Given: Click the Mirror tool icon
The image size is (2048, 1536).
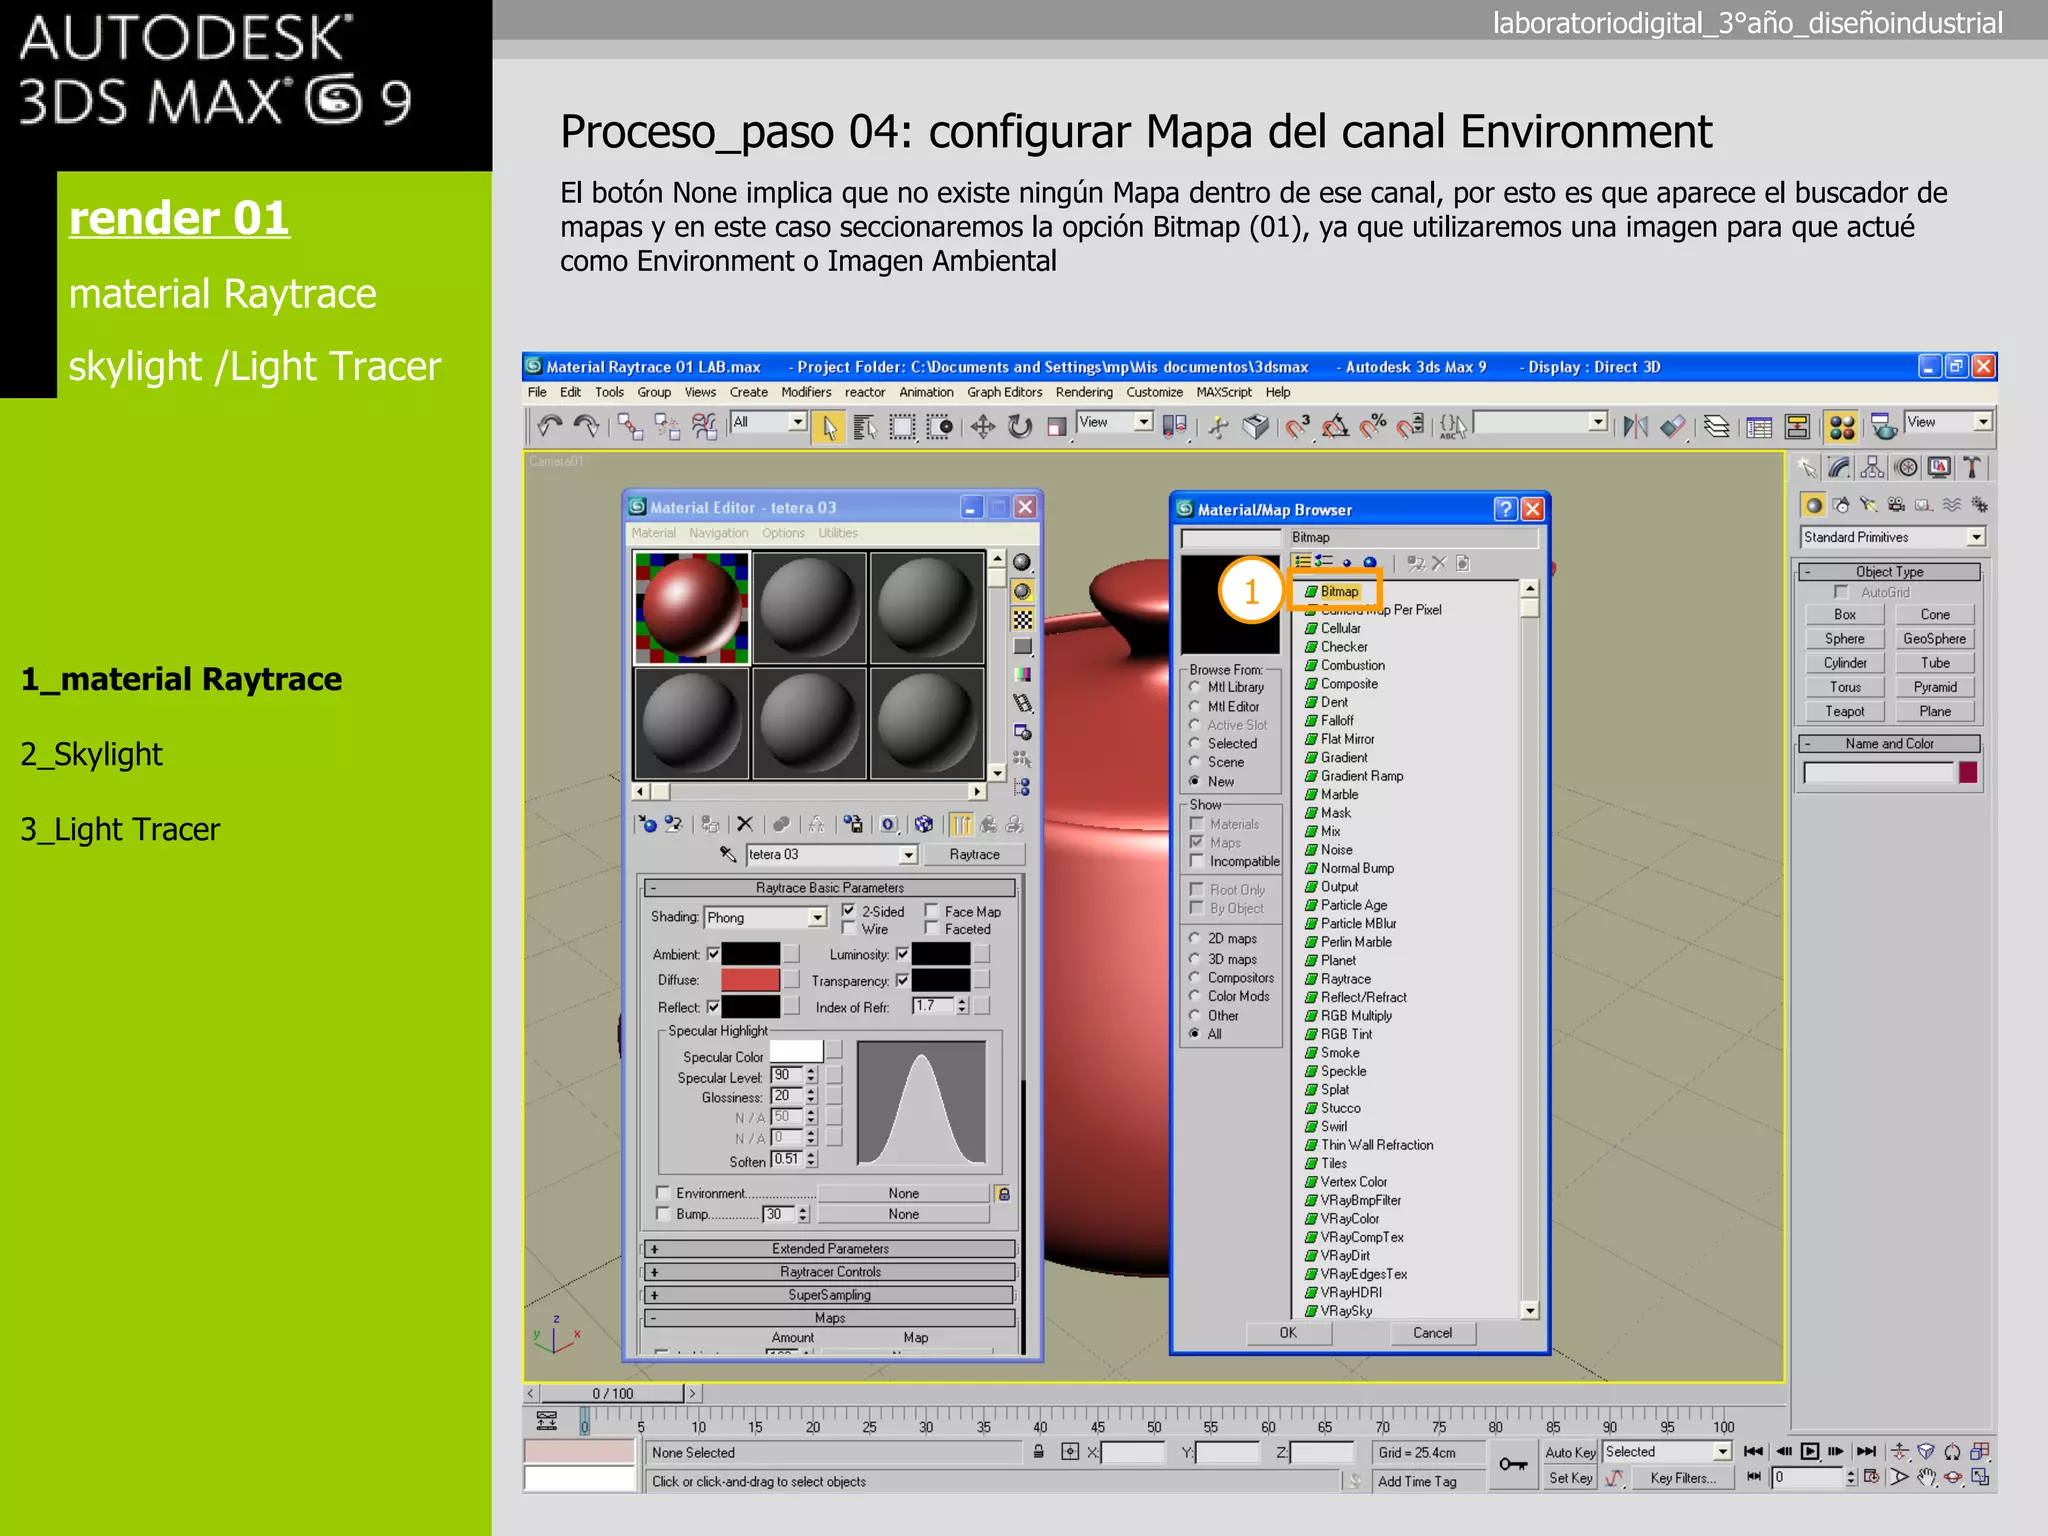Looking at the screenshot, I should pos(1635,427).
